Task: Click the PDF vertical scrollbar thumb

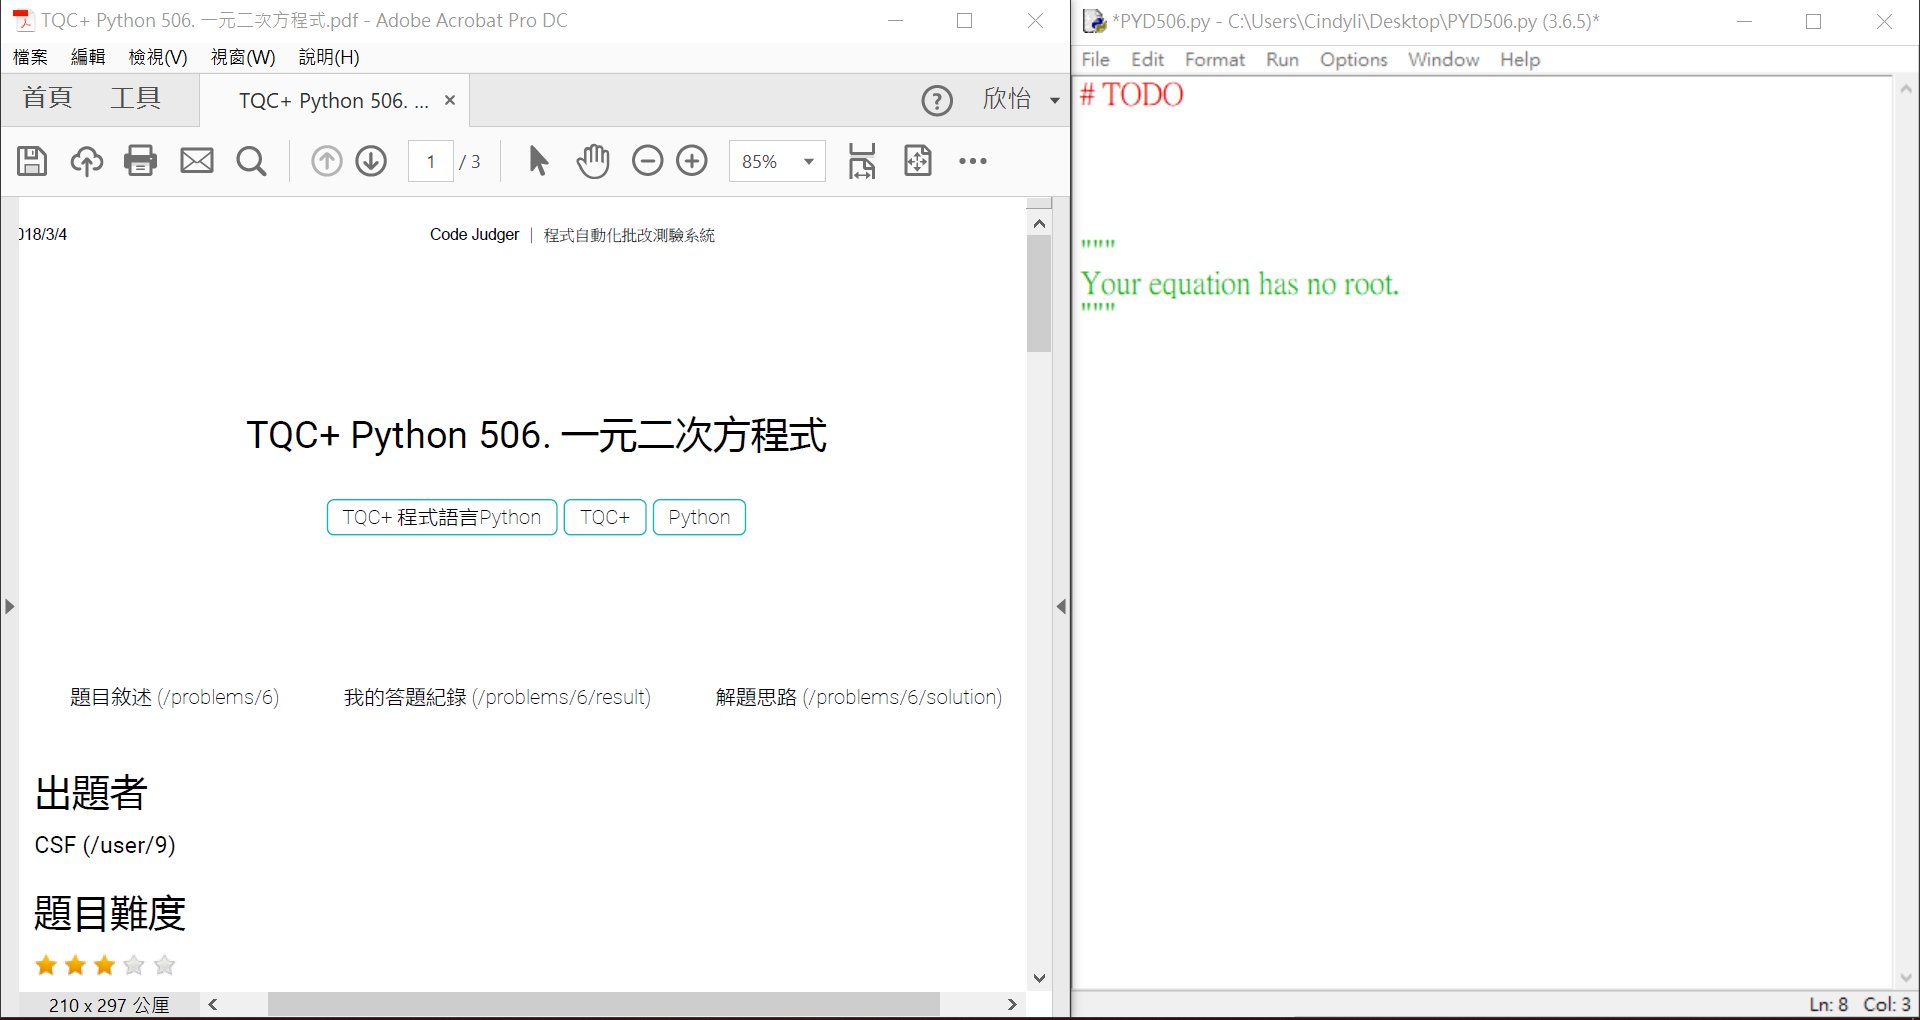Action: [1039, 294]
